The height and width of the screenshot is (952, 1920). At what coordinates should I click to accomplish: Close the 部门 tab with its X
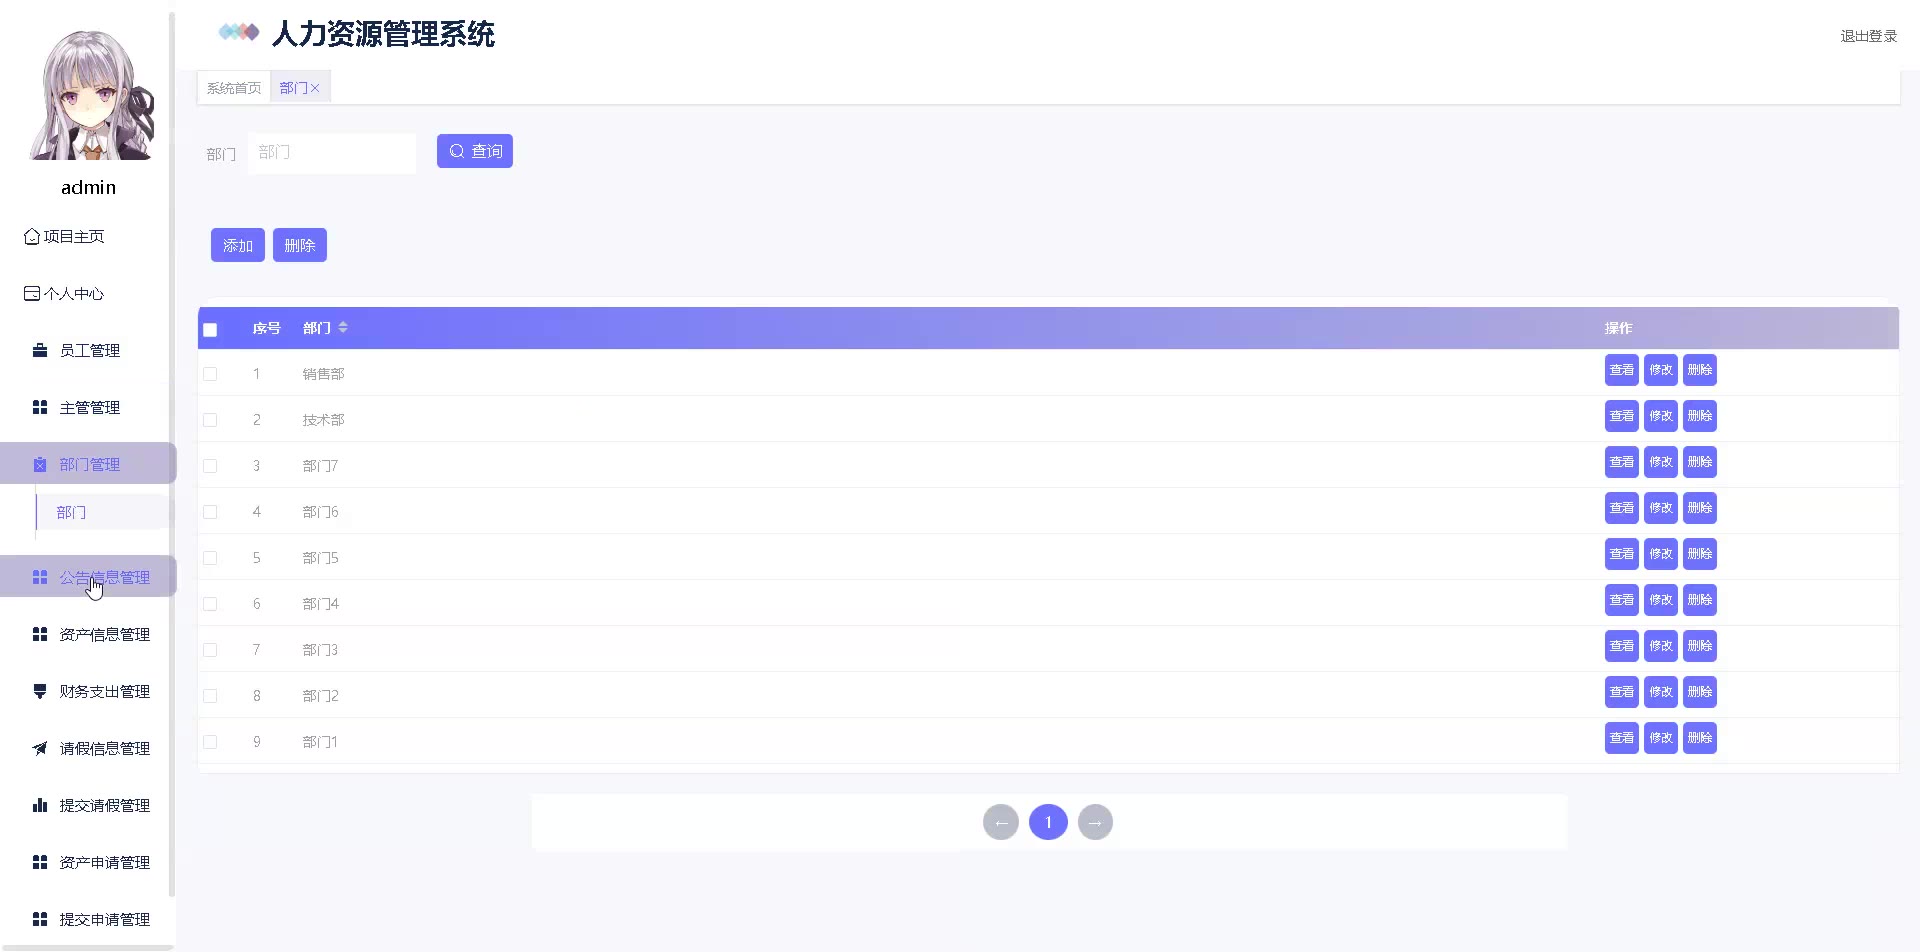coord(315,88)
